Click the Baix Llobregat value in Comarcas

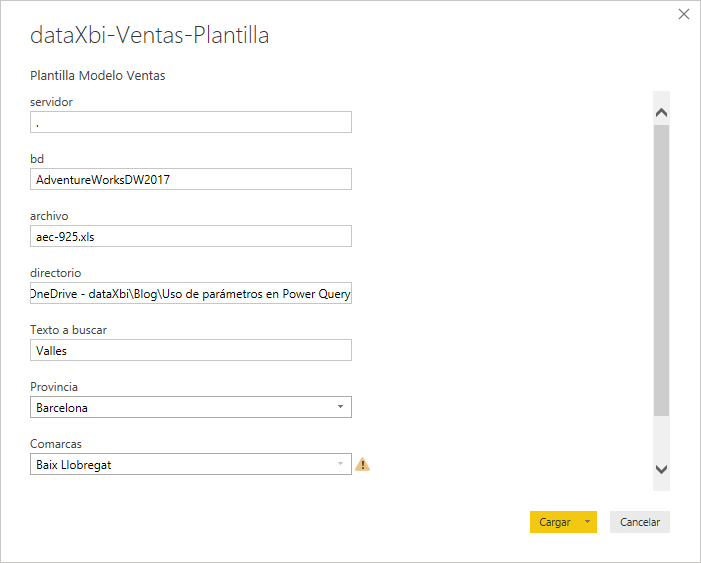click(x=73, y=465)
